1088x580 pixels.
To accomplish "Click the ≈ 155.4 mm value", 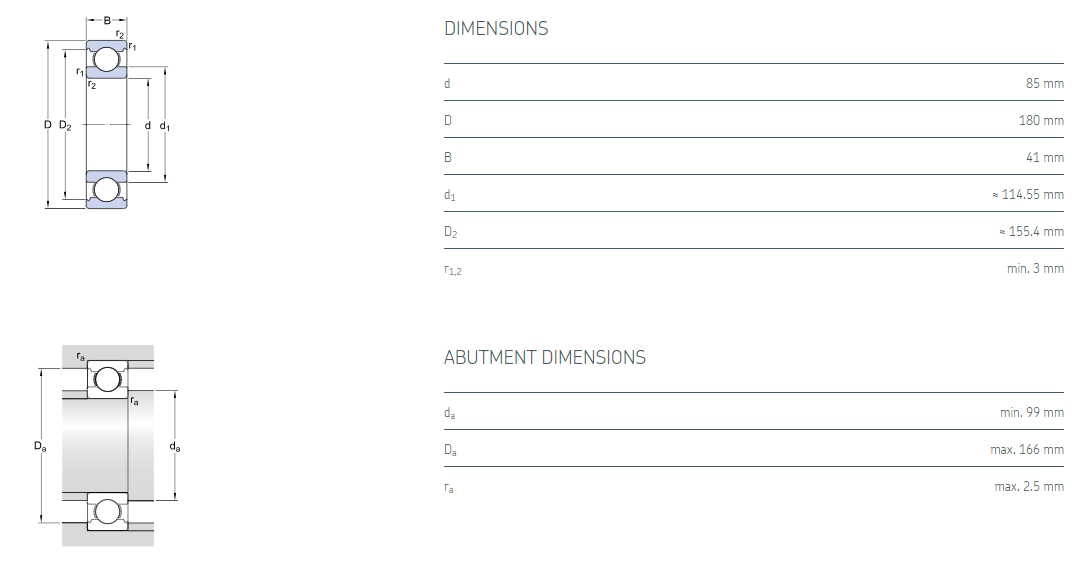I will [1031, 232].
